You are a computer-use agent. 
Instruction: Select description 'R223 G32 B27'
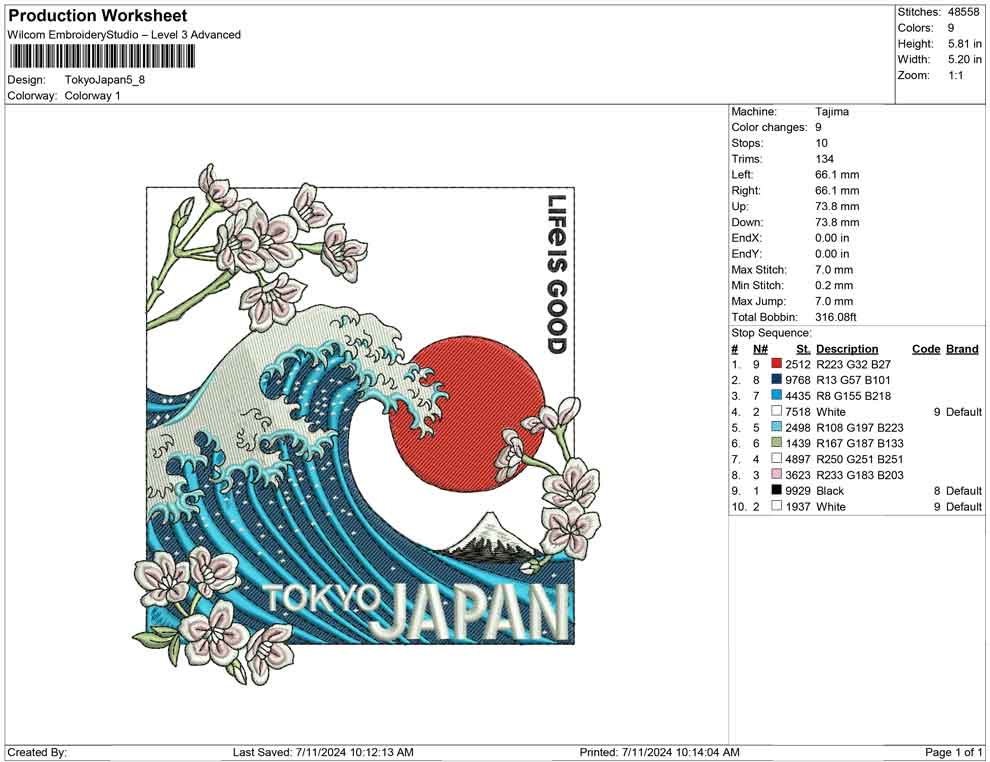[853, 364]
